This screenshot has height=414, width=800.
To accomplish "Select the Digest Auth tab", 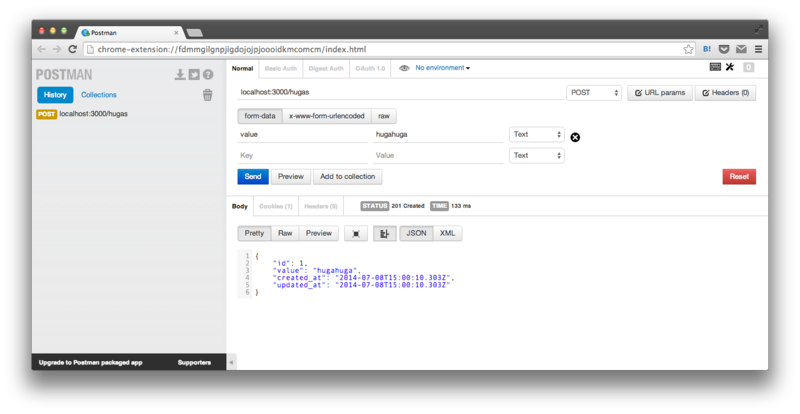I will (x=326, y=68).
